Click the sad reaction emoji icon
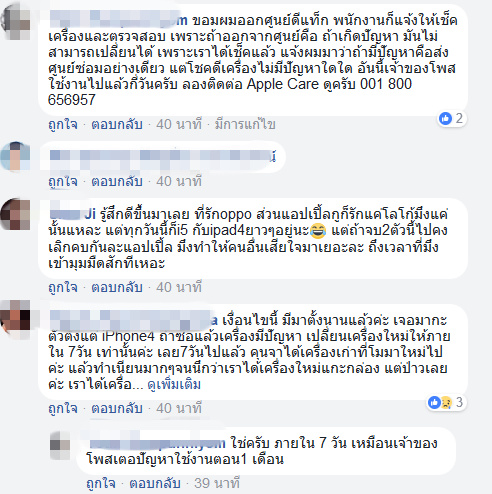 coord(446,402)
